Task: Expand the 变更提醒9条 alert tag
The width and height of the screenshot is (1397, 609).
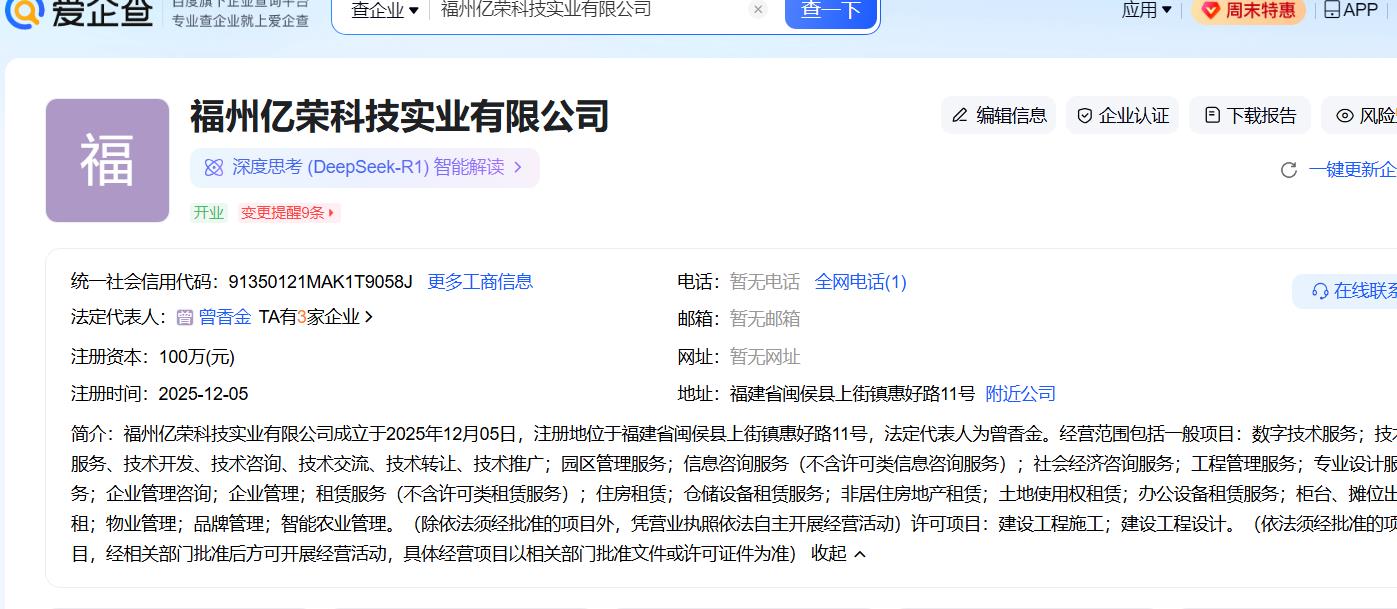Action: click(289, 213)
